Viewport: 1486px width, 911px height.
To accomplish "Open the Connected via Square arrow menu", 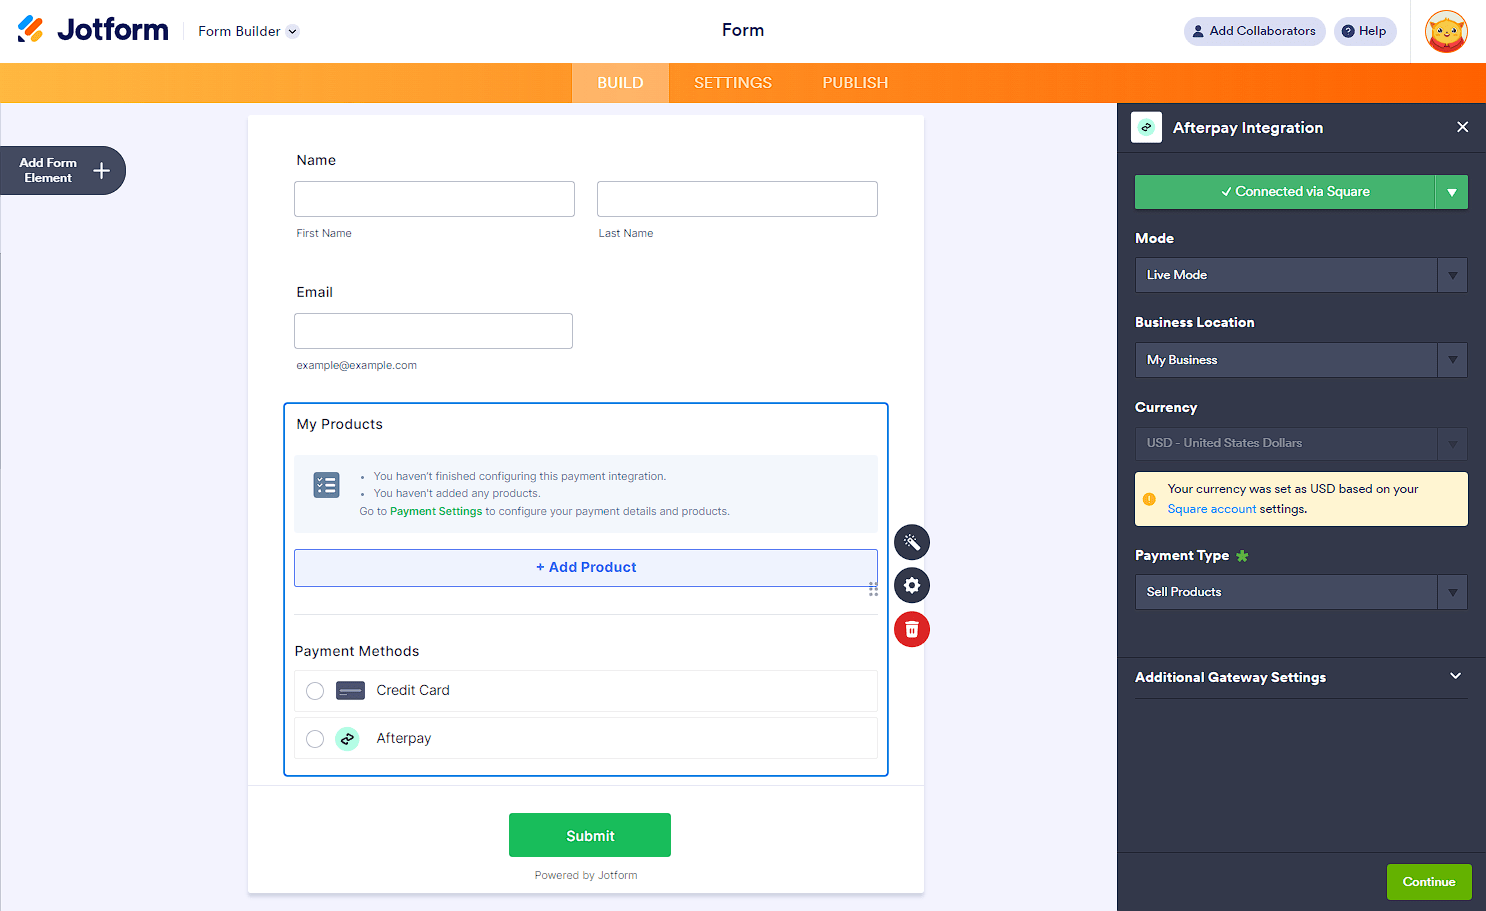I will 1451,192.
